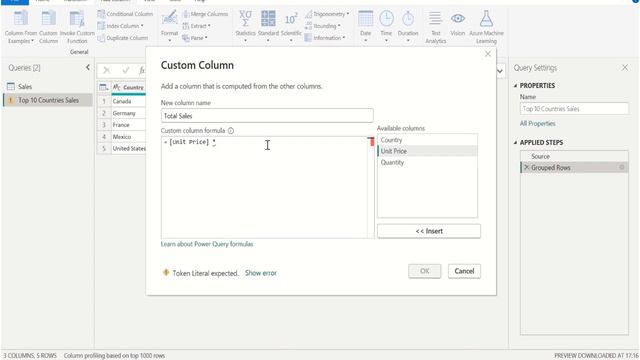Click Duplicate Column ribbon button
The height and width of the screenshot is (360, 640).
point(123,38)
